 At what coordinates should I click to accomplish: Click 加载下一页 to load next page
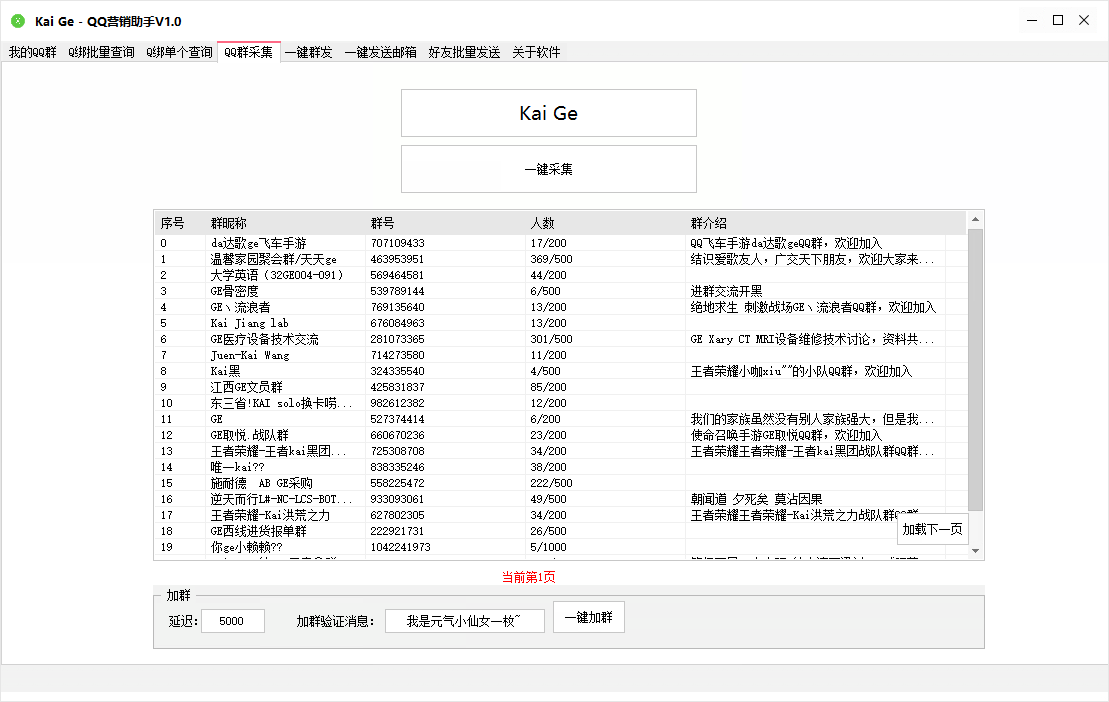(x=932, y=529)
